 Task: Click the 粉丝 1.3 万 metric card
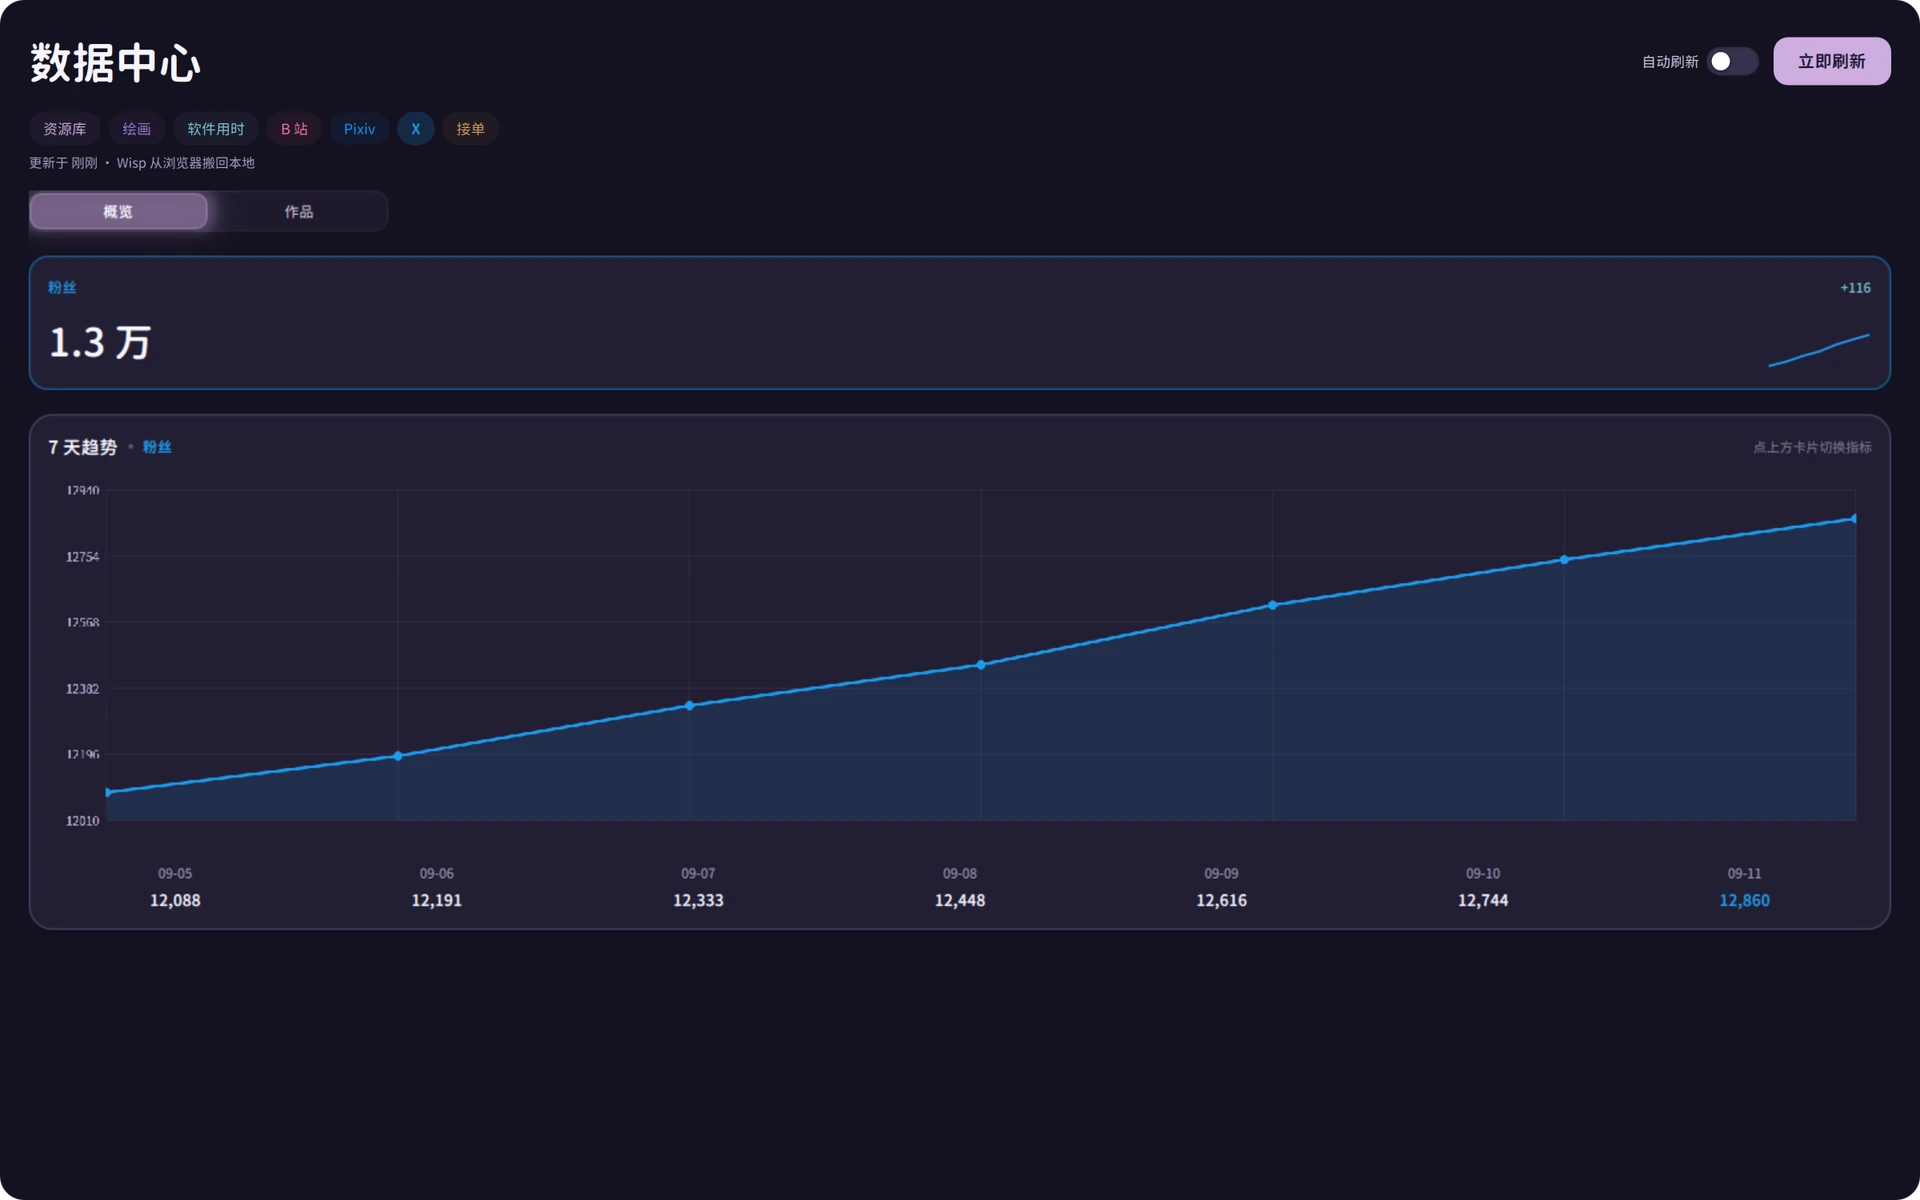pyautogui.click(x=959, y=323)
